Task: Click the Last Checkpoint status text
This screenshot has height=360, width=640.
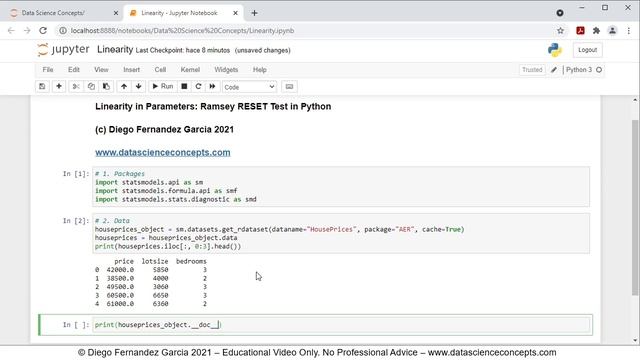Action: tap(183, 50)
